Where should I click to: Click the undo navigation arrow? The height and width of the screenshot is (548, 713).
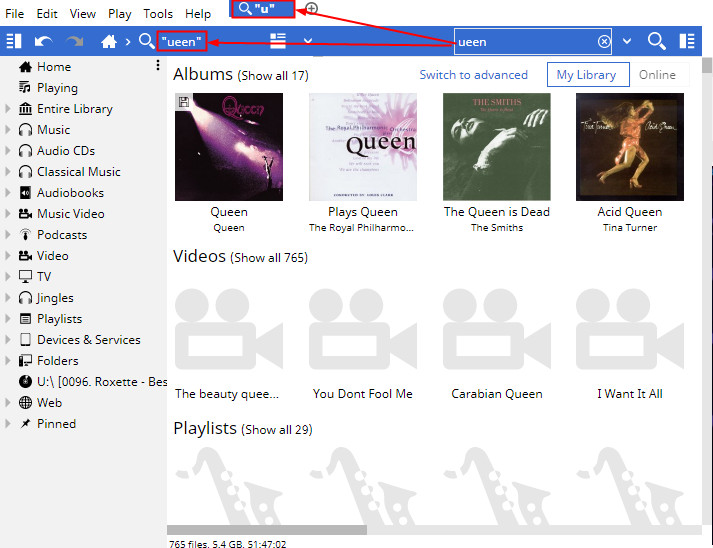pos(43,41)
